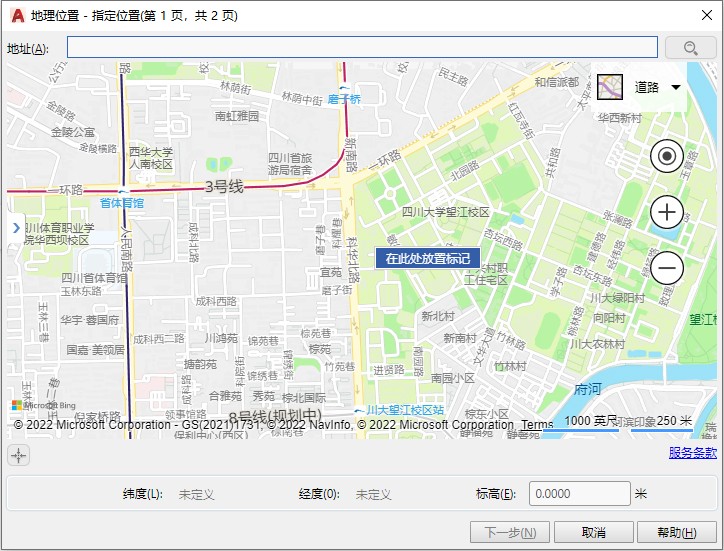Click the 8号线(规划中) line label
The height and width of the screenshot is (551, 724).
coord(275,416)
